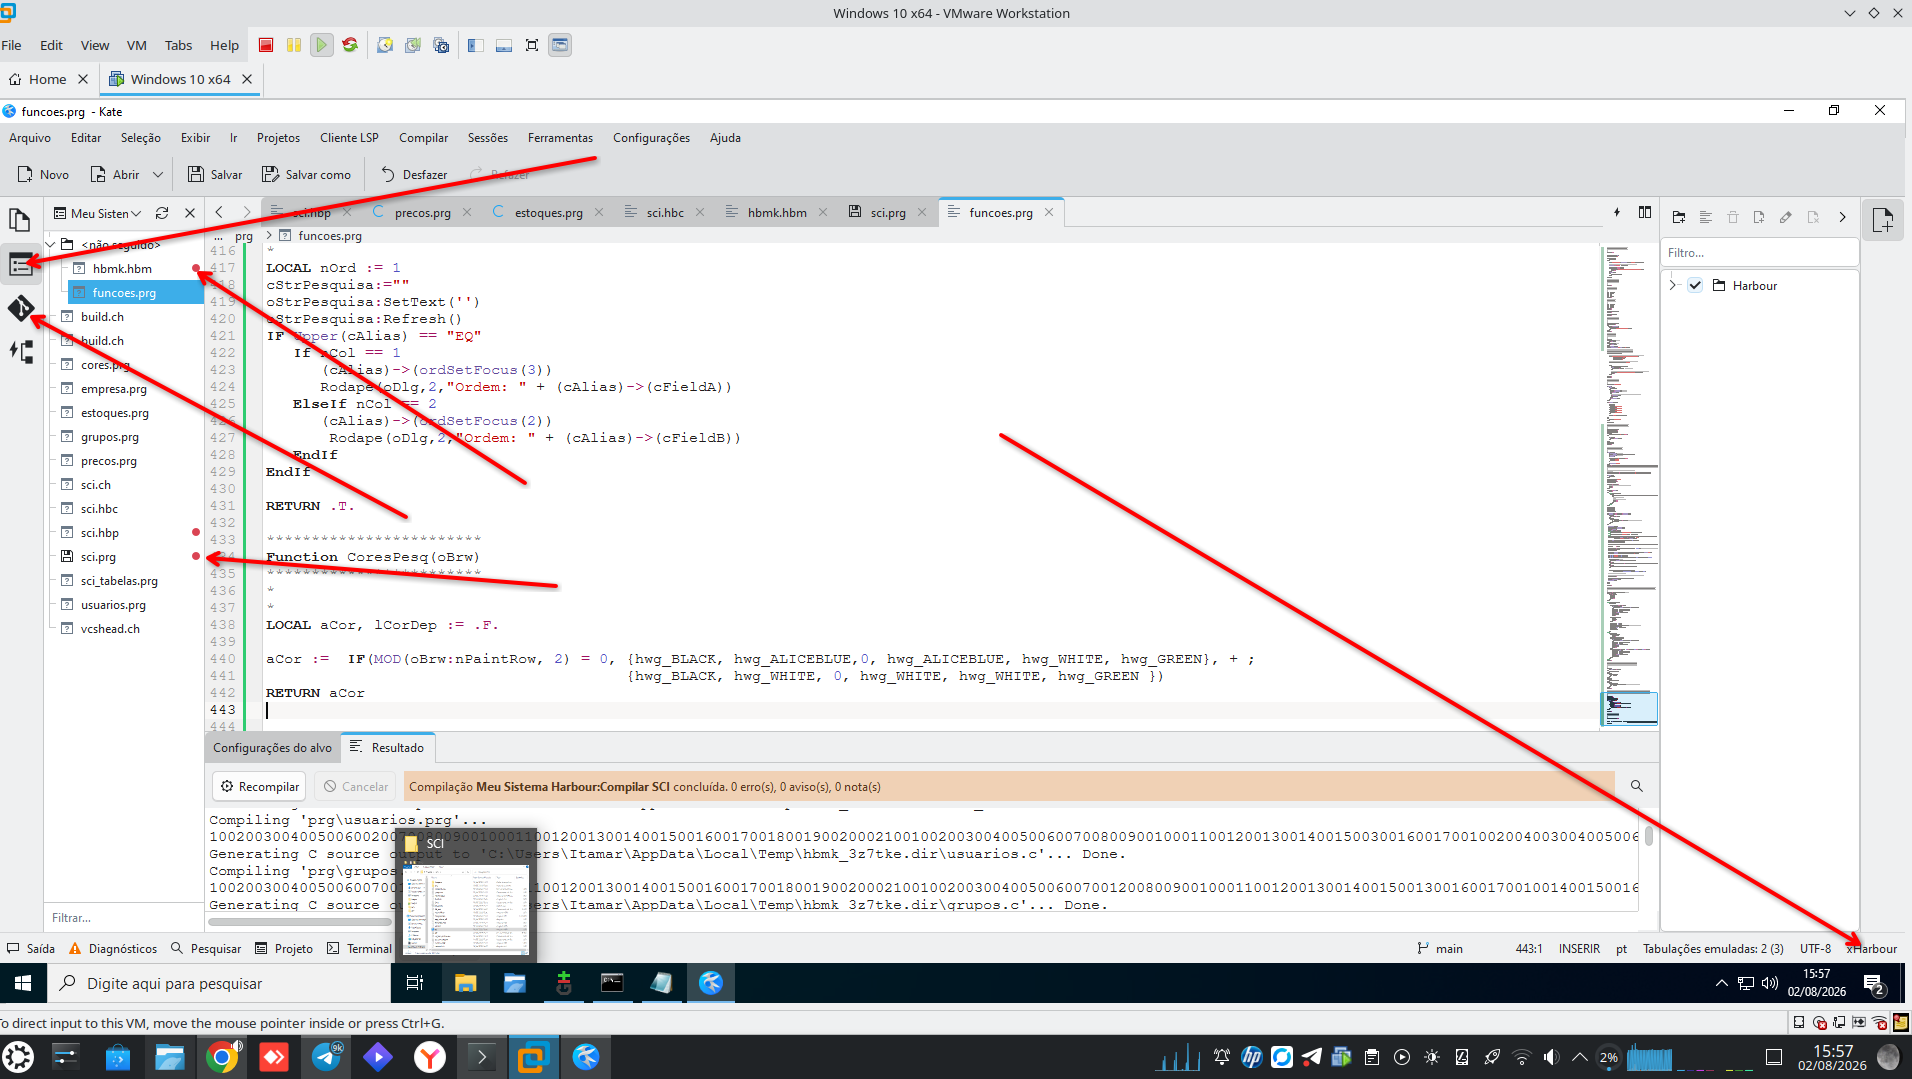The image size is (1912, 1079).
Task: Click VMware take snapshot icon
Action: 385,45
